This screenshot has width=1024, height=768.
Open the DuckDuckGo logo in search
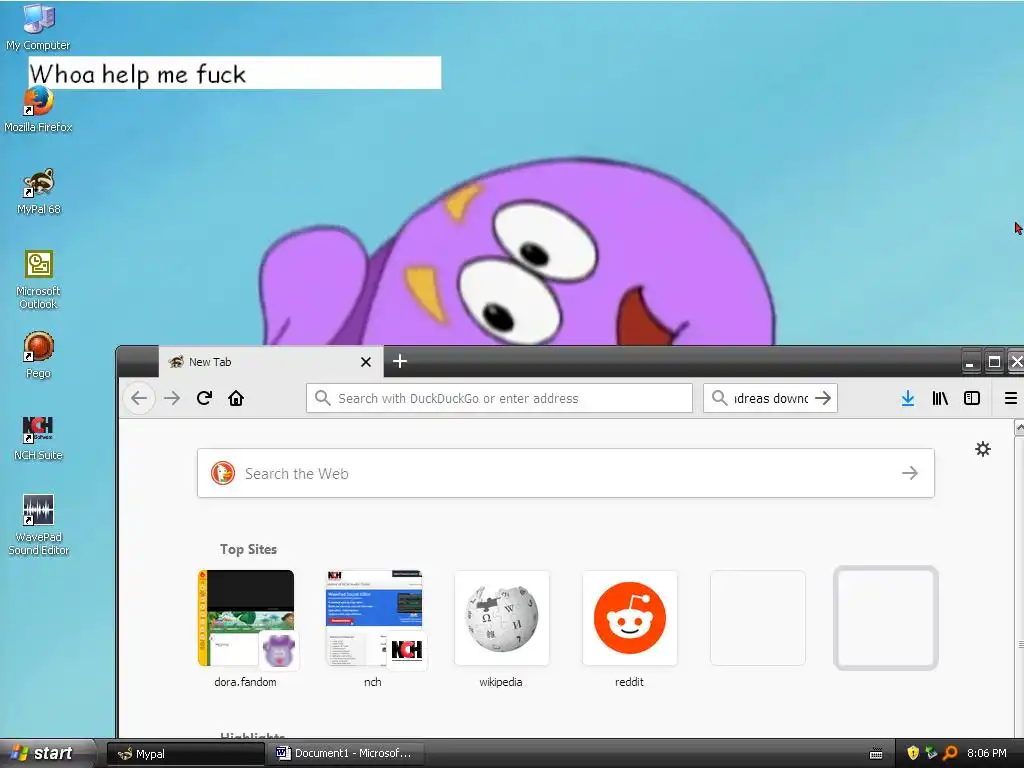pos(223,473)
